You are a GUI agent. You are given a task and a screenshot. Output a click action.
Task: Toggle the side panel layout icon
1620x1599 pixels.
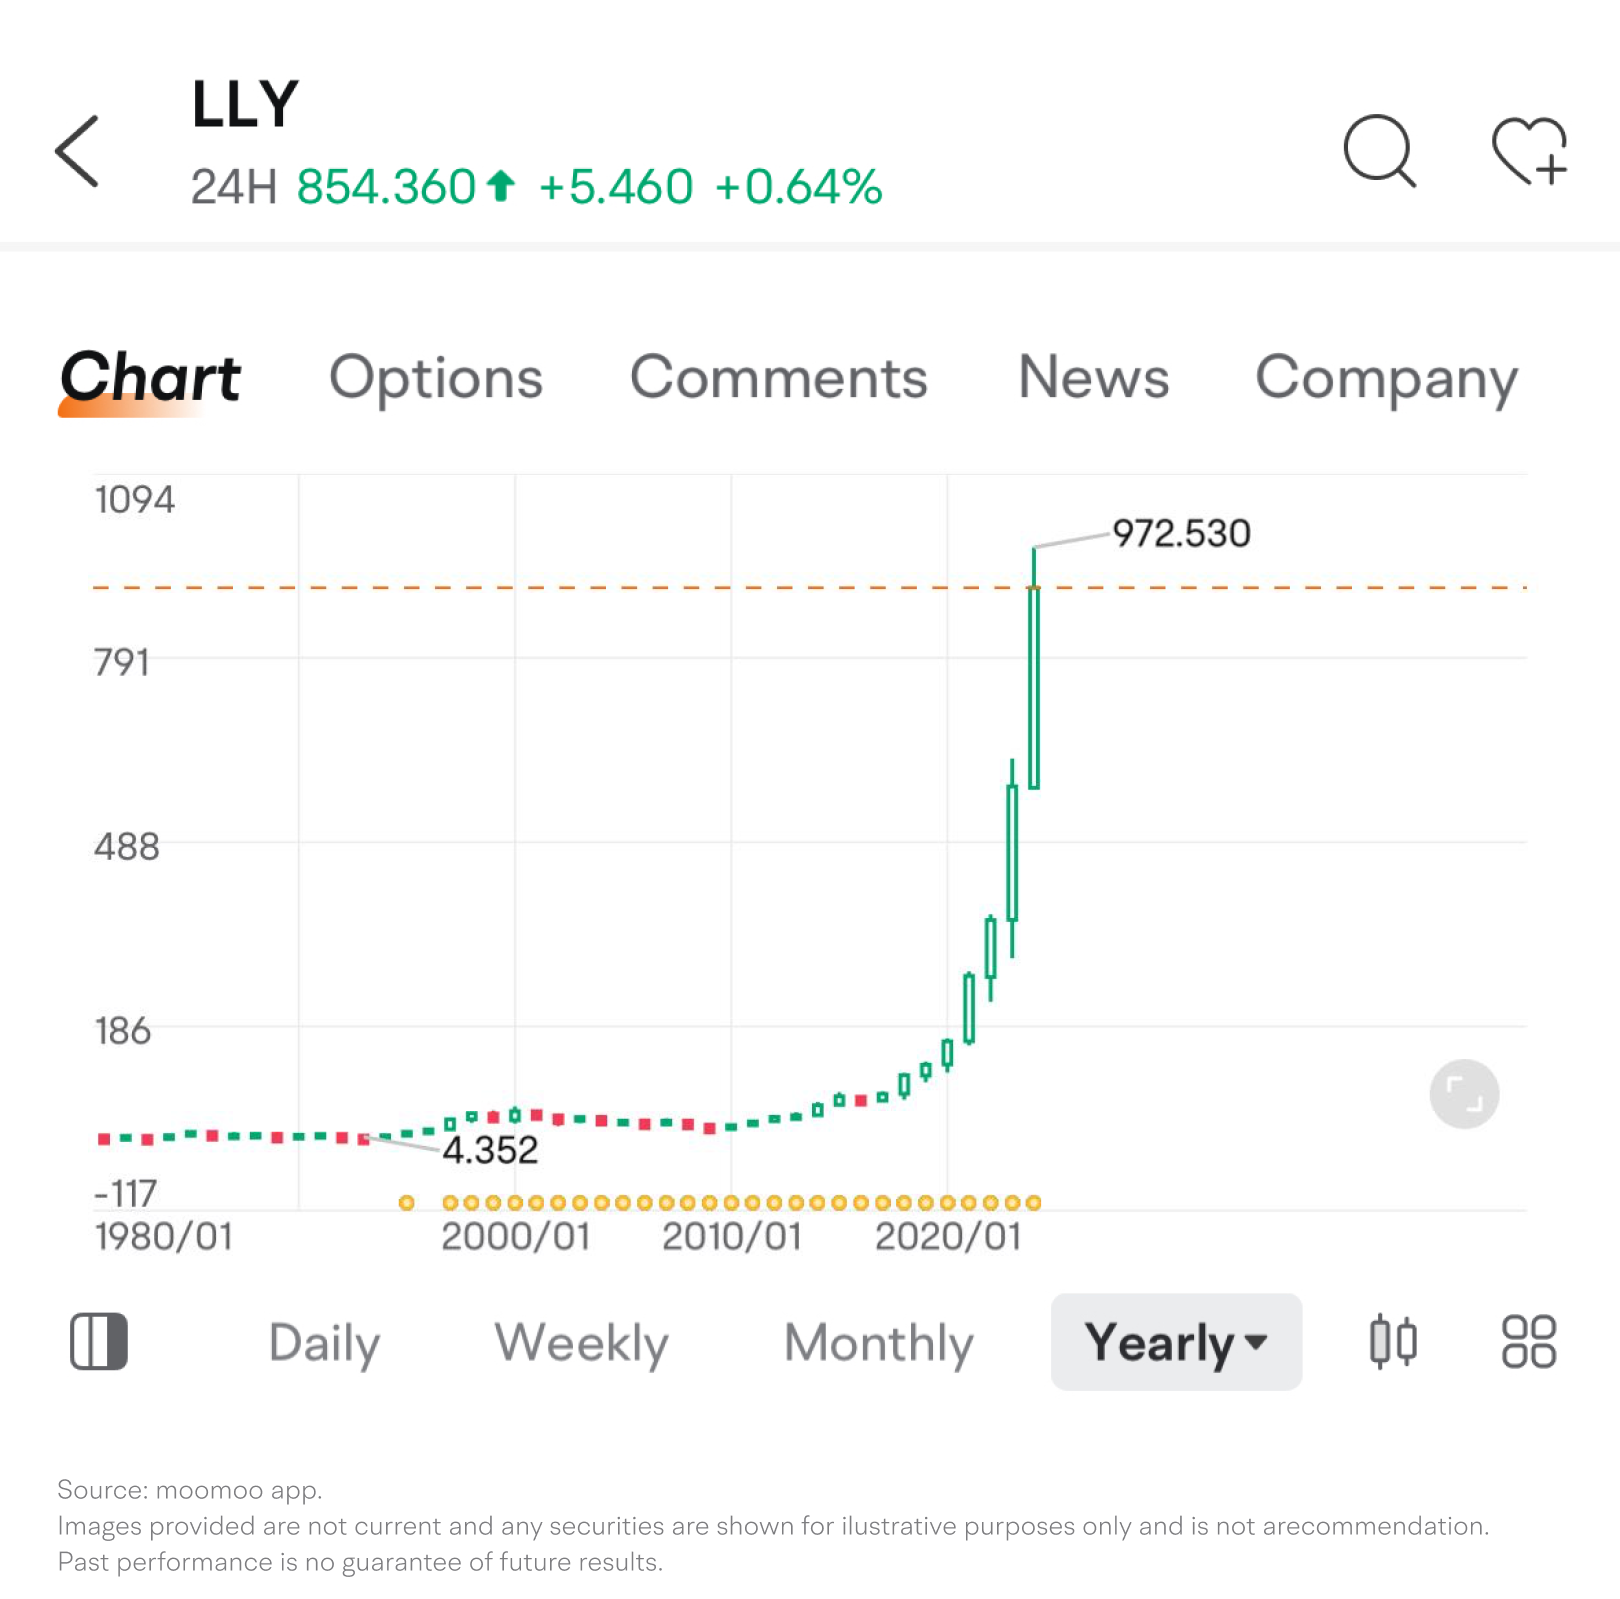99,1341
